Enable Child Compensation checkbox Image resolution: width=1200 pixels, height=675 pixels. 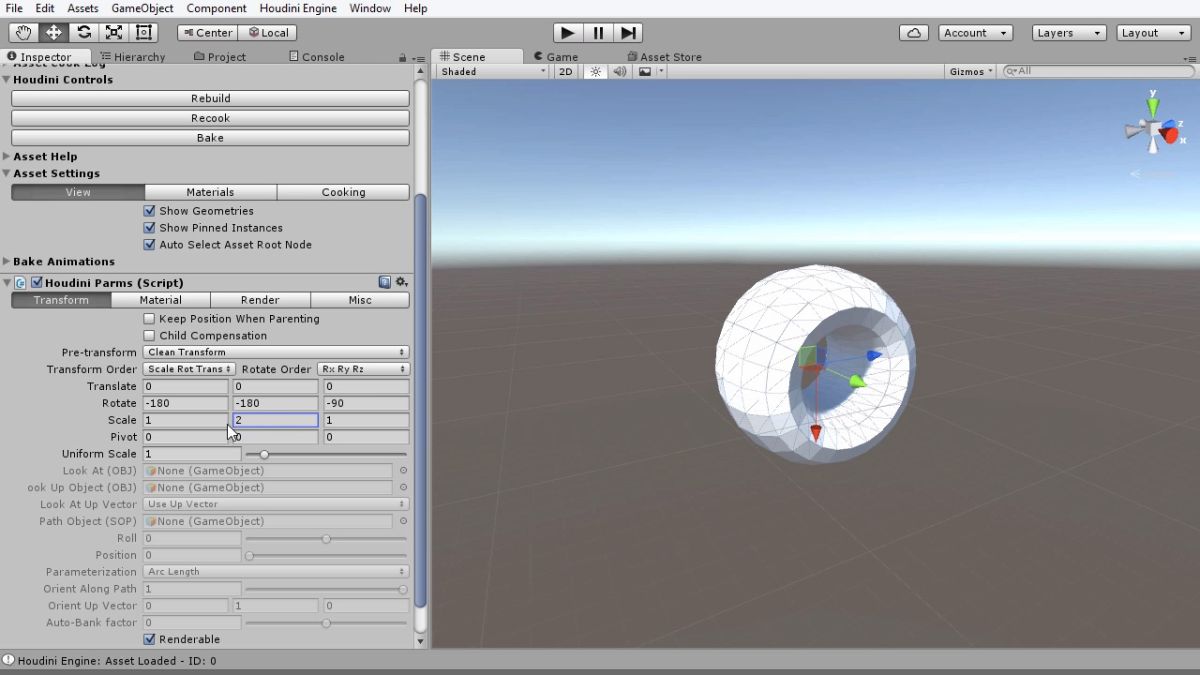149,336
